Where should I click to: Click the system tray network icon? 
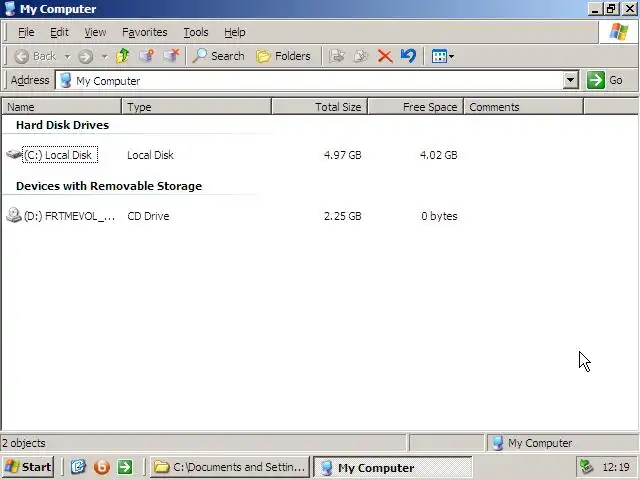coord(587,467)
